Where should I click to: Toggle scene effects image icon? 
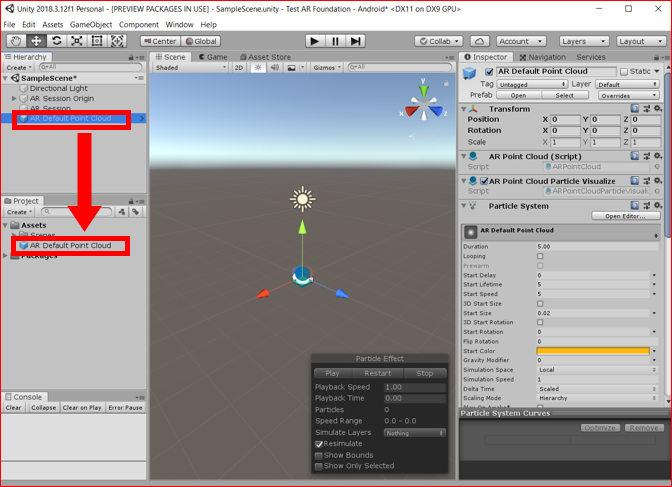(291, 67)
